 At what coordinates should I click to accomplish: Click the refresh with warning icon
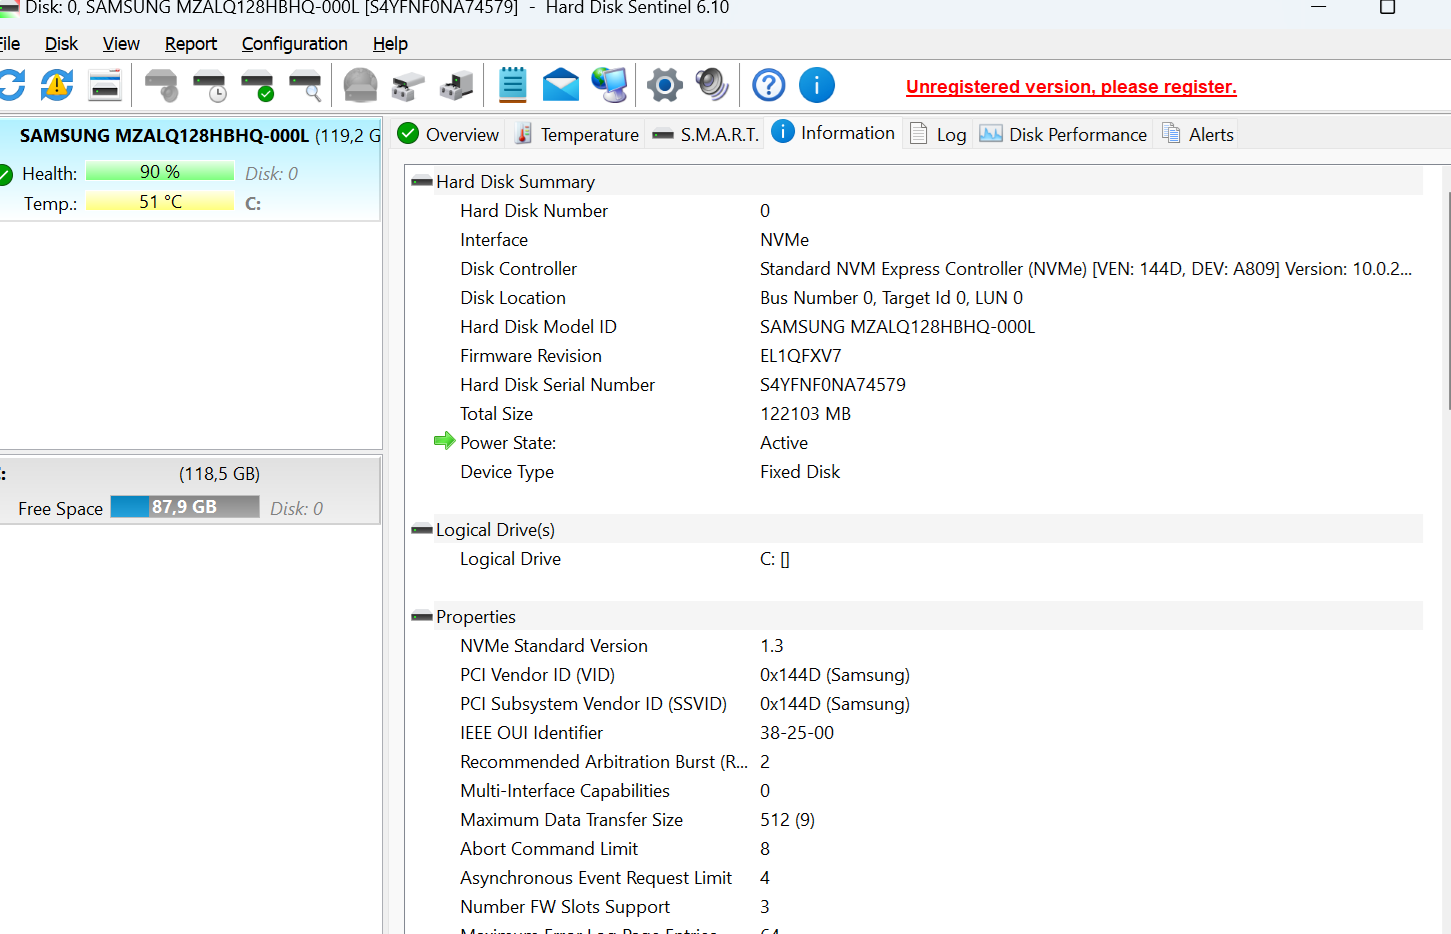[x=57, y=86]
